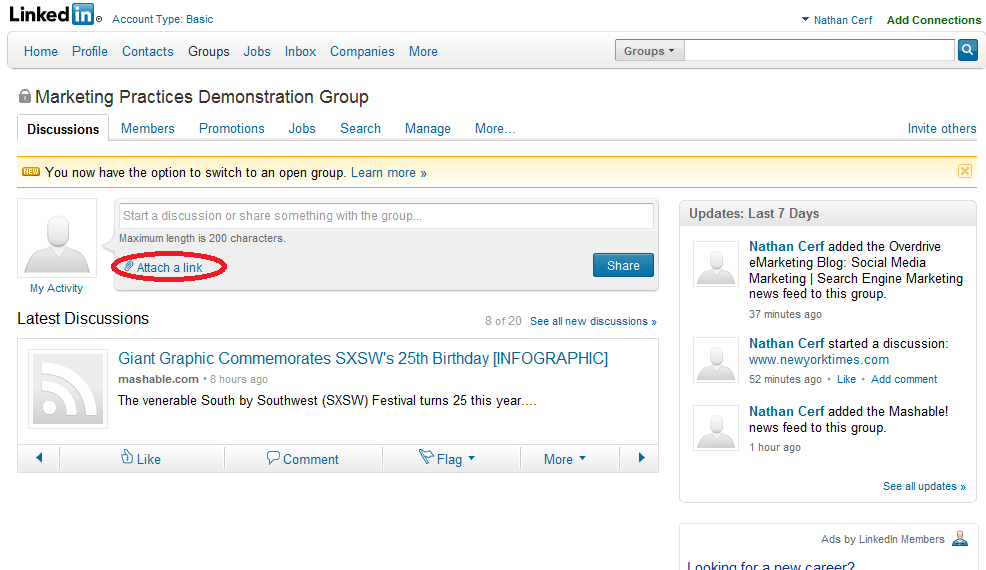
Task: Click the lock icon beside group name
Action: (25, 96)
